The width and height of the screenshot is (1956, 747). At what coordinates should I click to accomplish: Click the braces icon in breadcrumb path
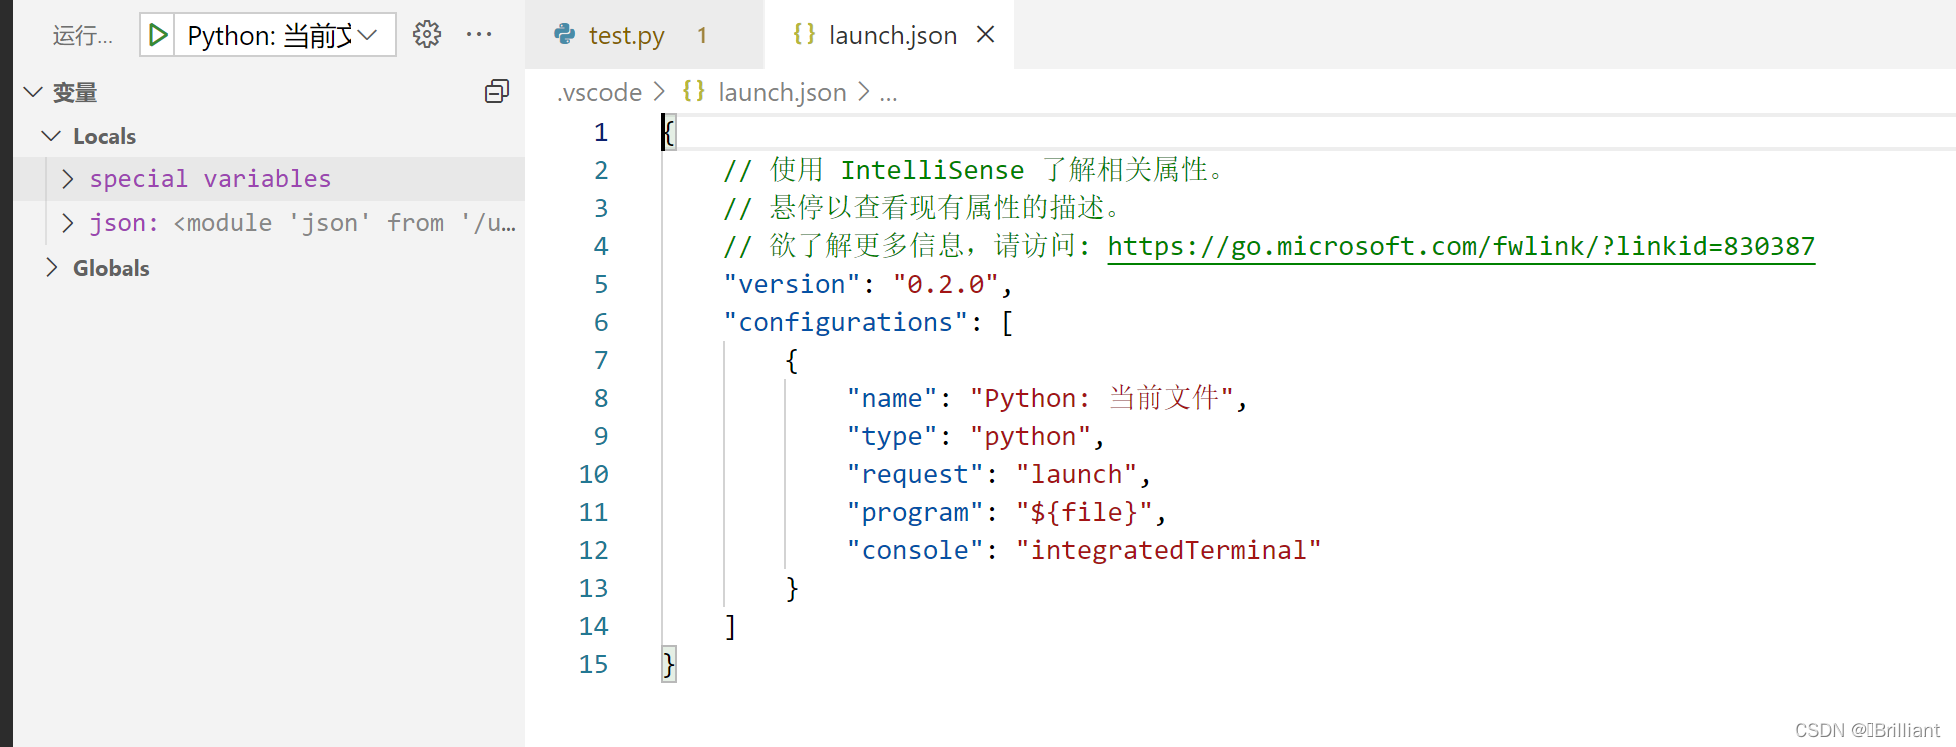tap(694, 92)
